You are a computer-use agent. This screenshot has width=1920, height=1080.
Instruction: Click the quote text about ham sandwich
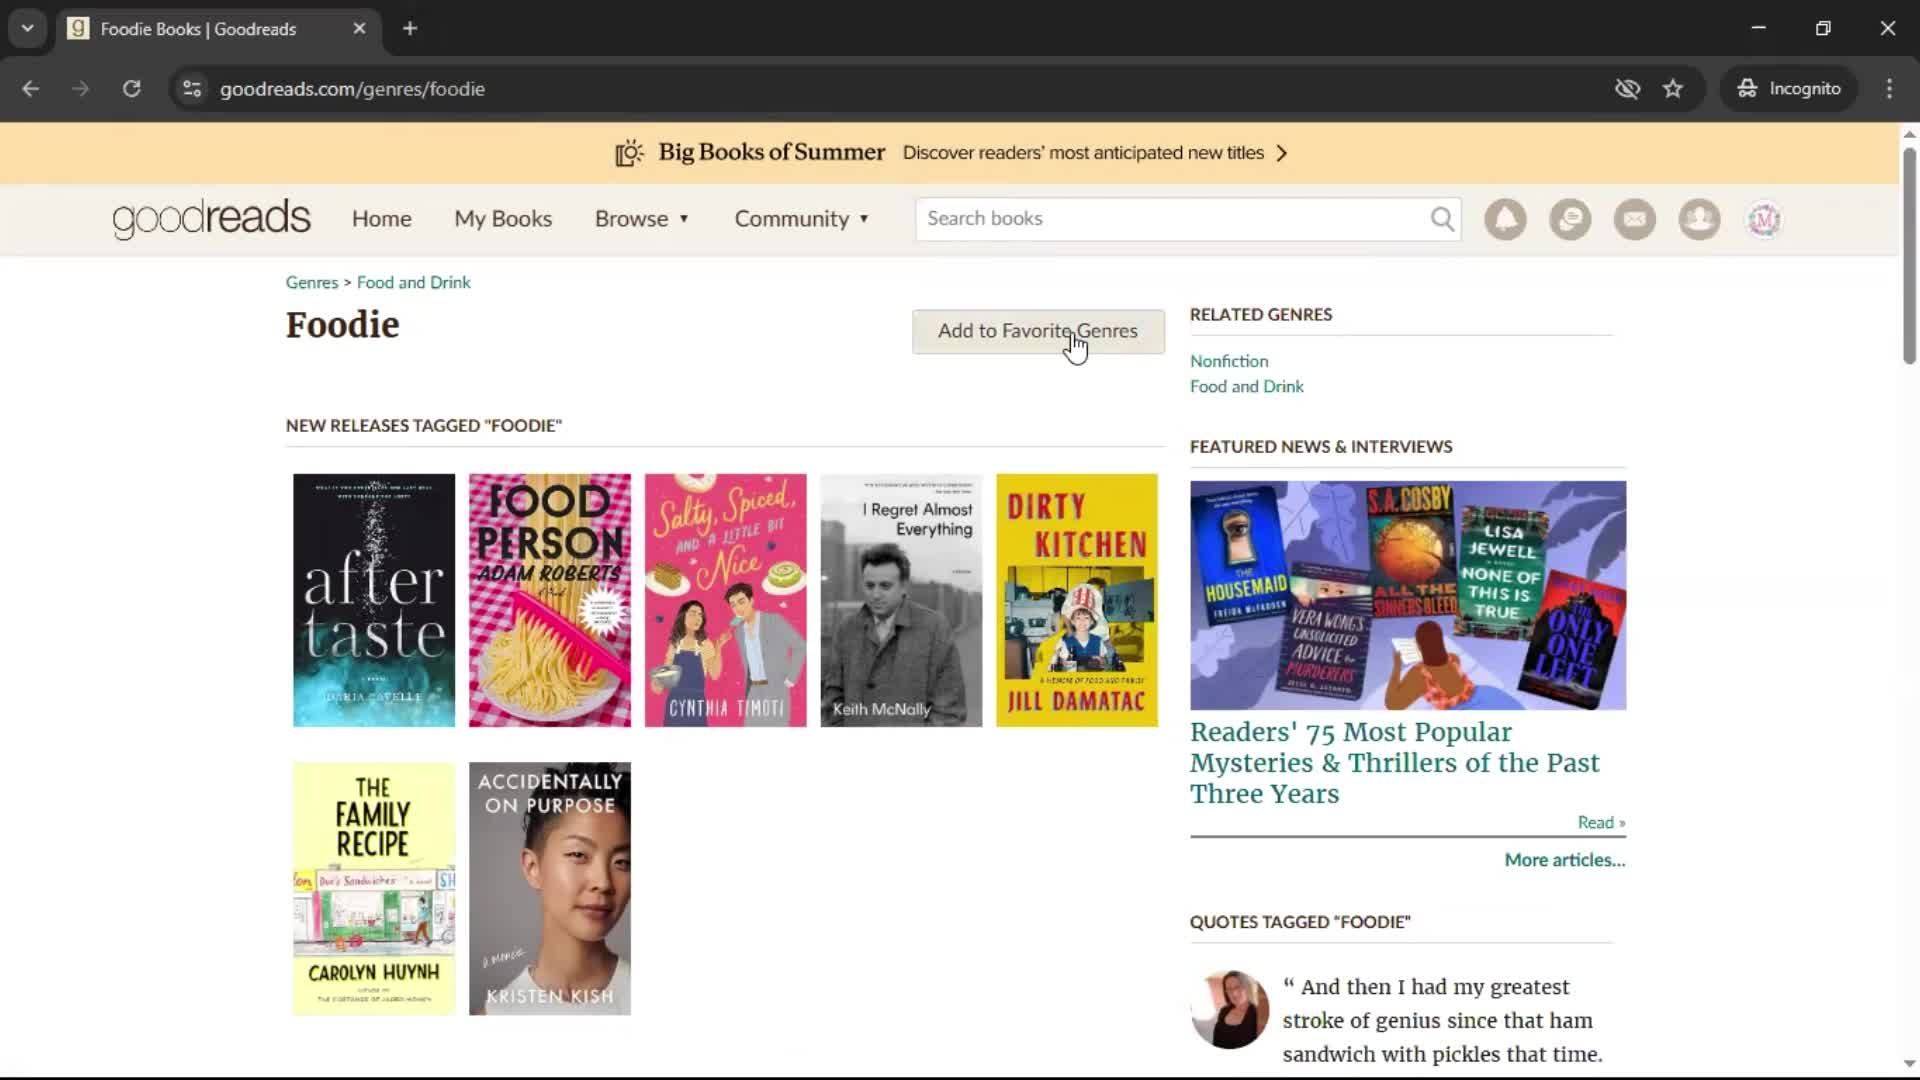point(1442,1020)
